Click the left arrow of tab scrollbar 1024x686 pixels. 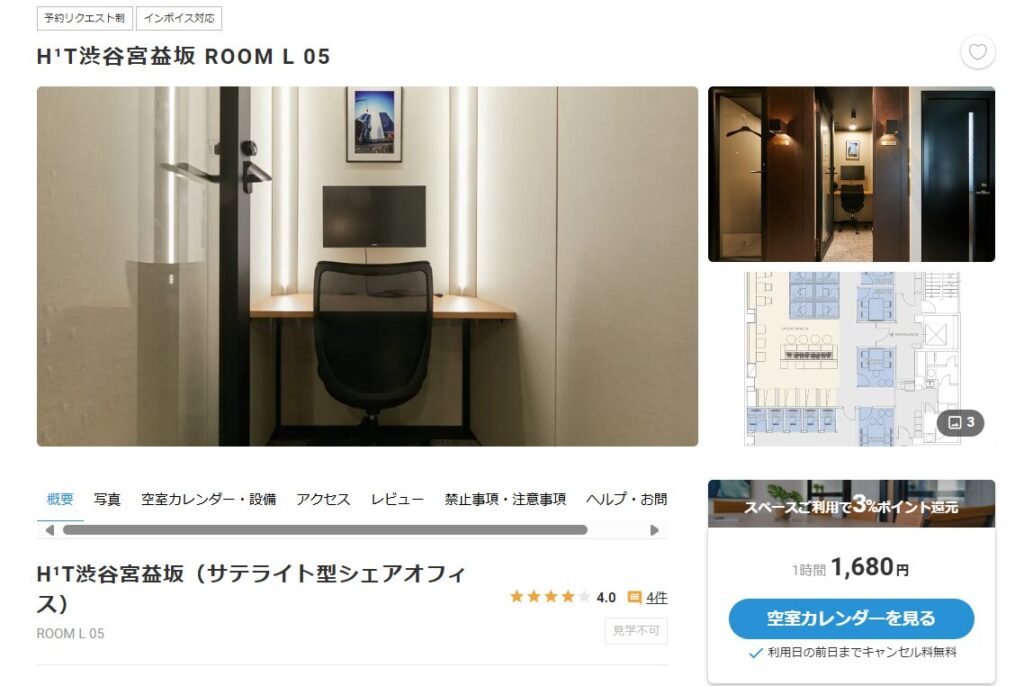click(x=50, y=530)
